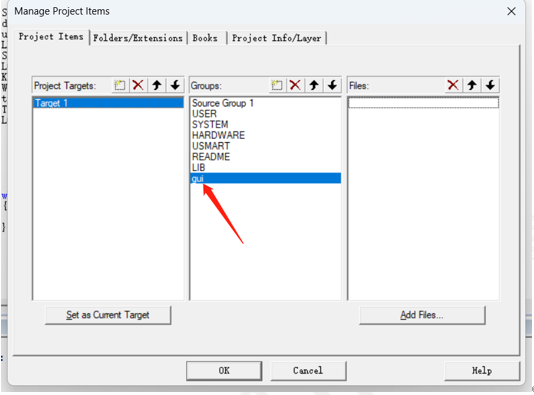534x395 pixels.
Task: Open Help for this dialog
Action: point(482,370)
